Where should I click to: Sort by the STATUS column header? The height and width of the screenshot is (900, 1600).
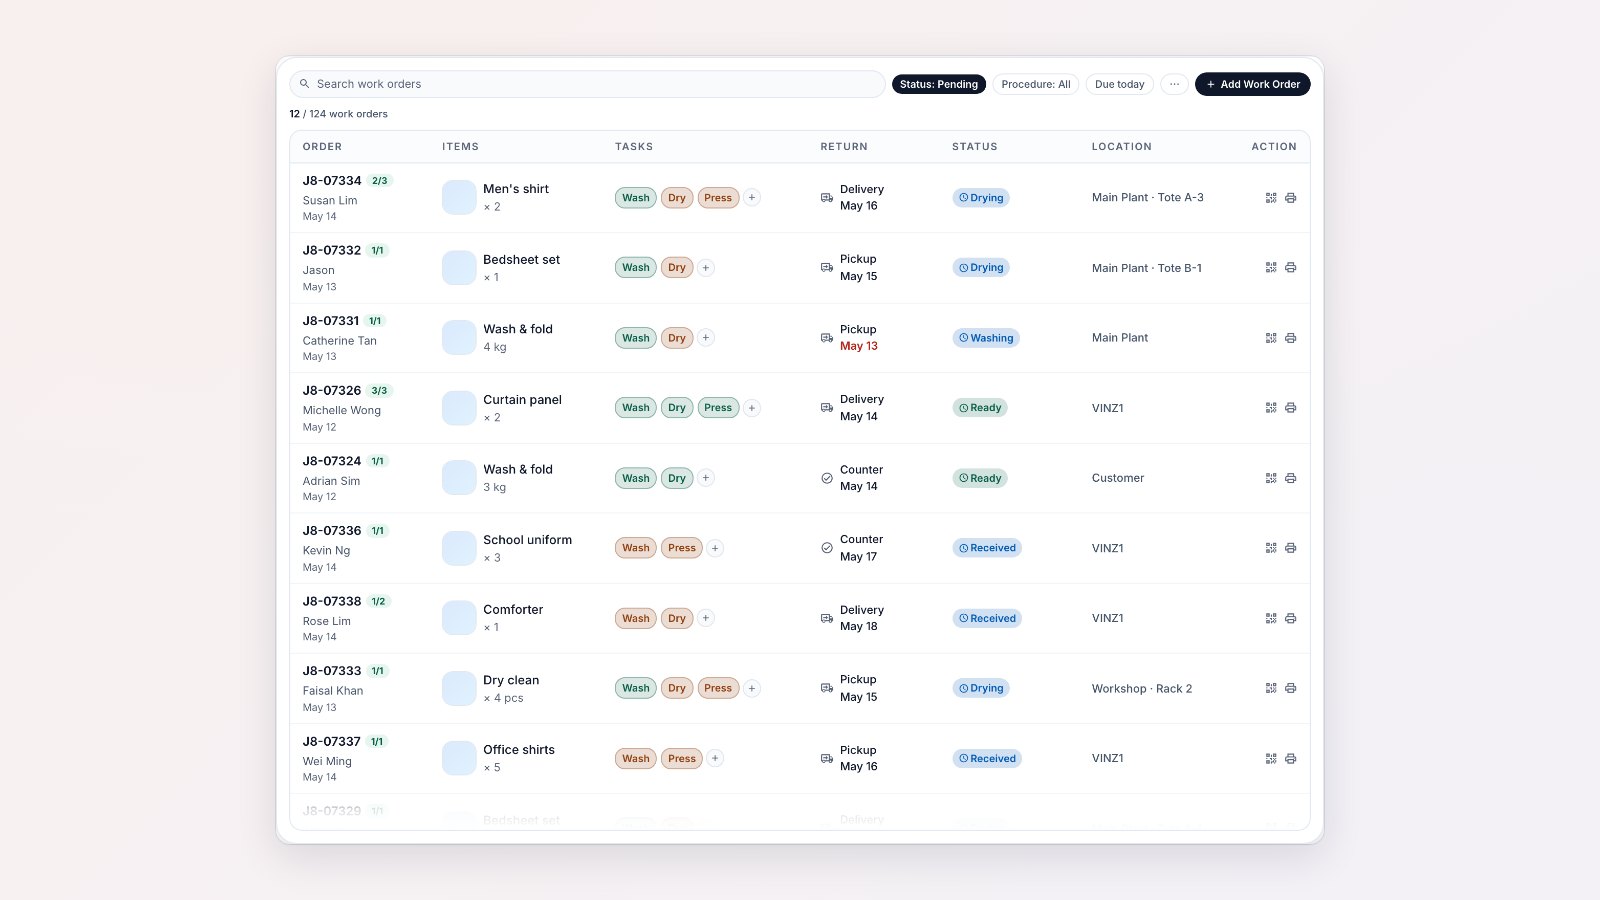tap(975, 147)
